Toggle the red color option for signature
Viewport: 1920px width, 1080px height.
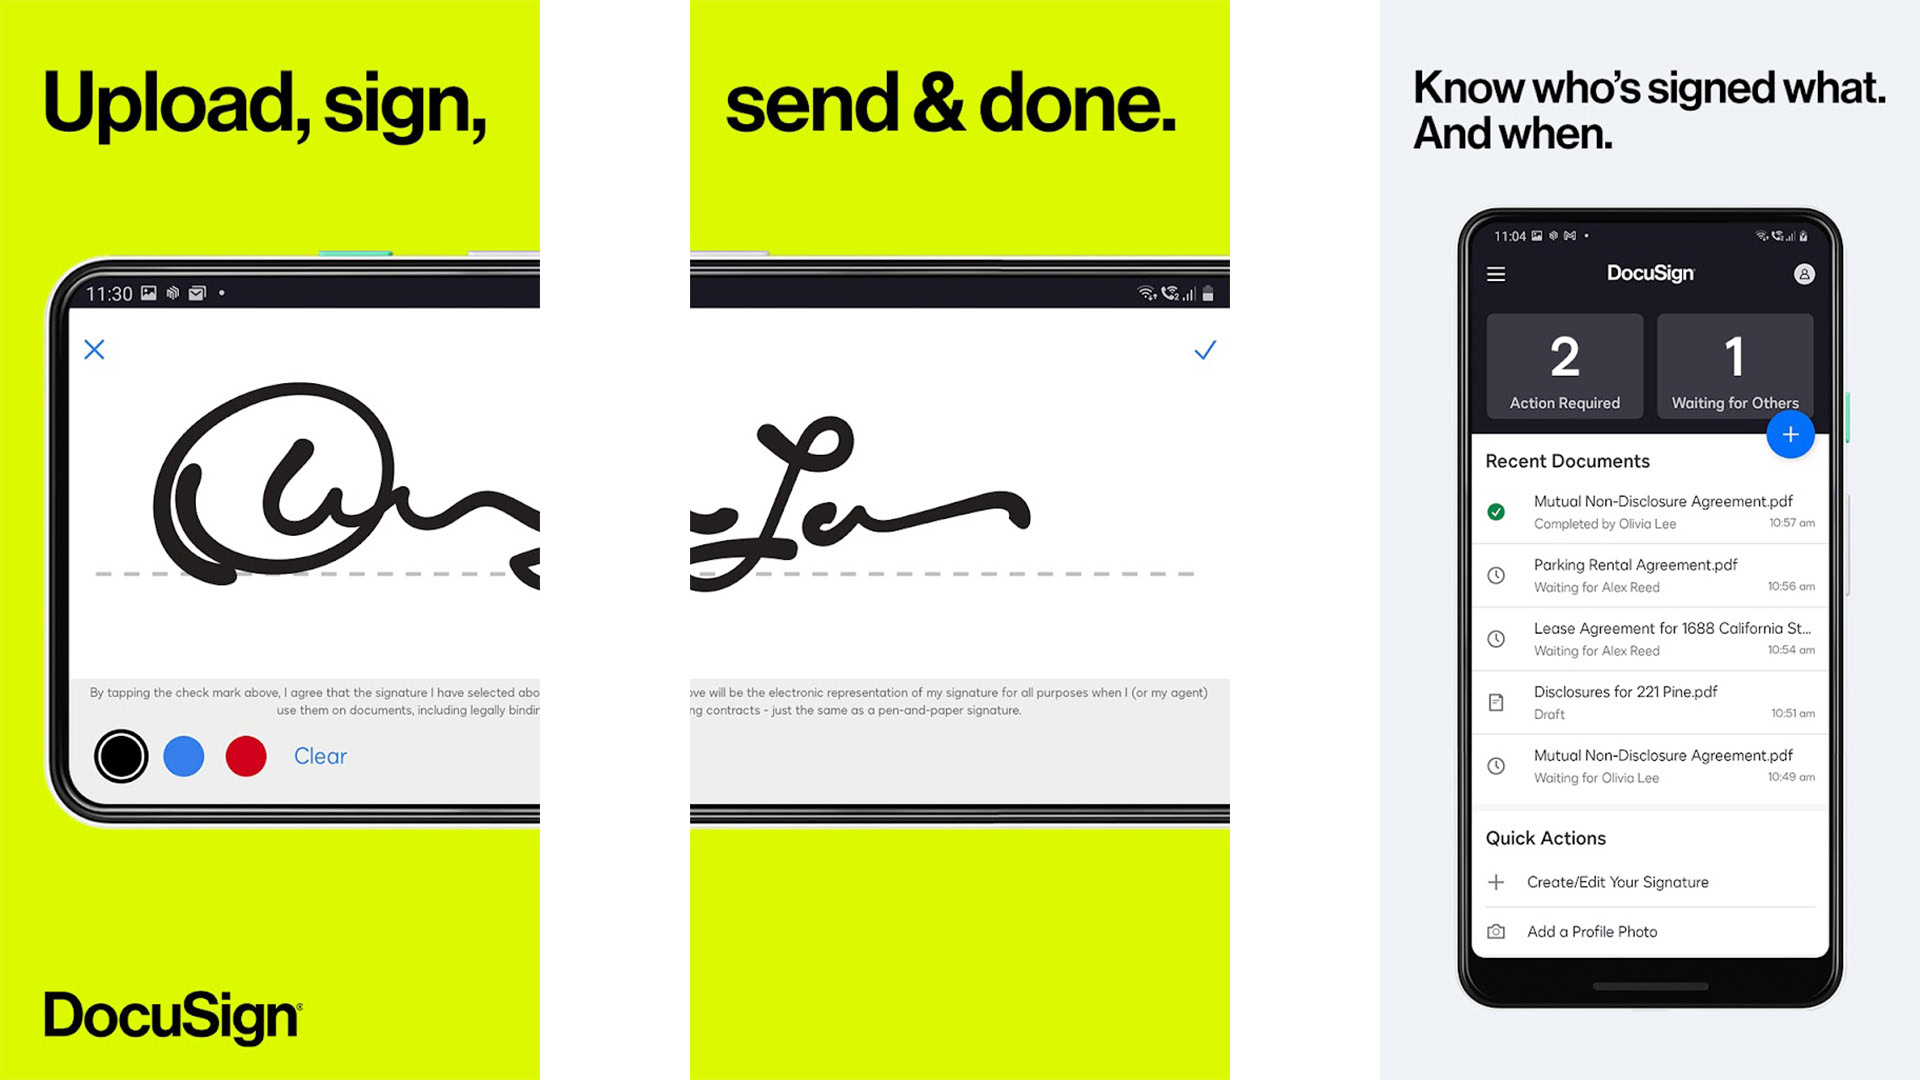245,756
